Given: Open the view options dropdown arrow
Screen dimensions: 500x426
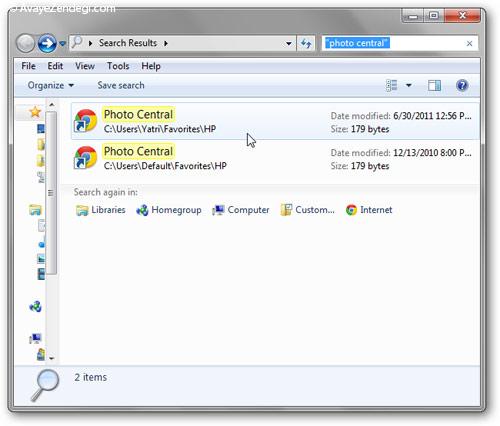Looking at the screenshot, I should pyautogui.click(x=409, y=85).
